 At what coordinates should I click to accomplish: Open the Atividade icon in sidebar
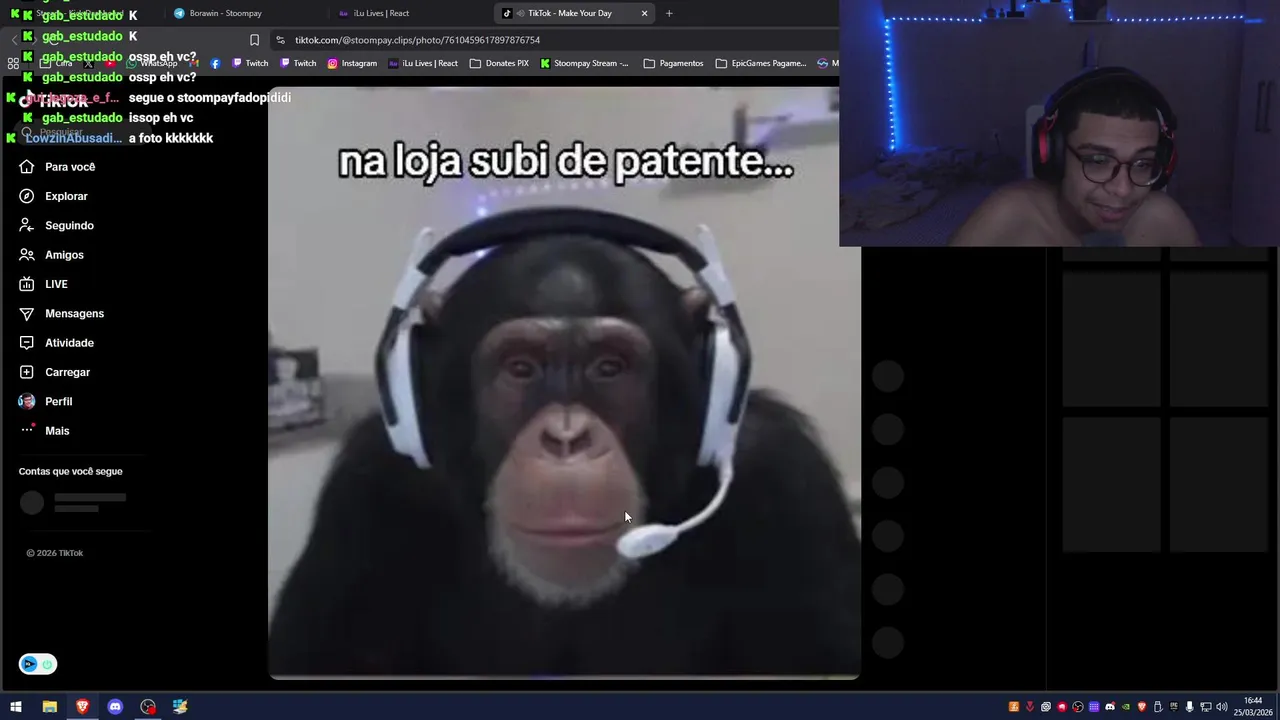point(27,343)
